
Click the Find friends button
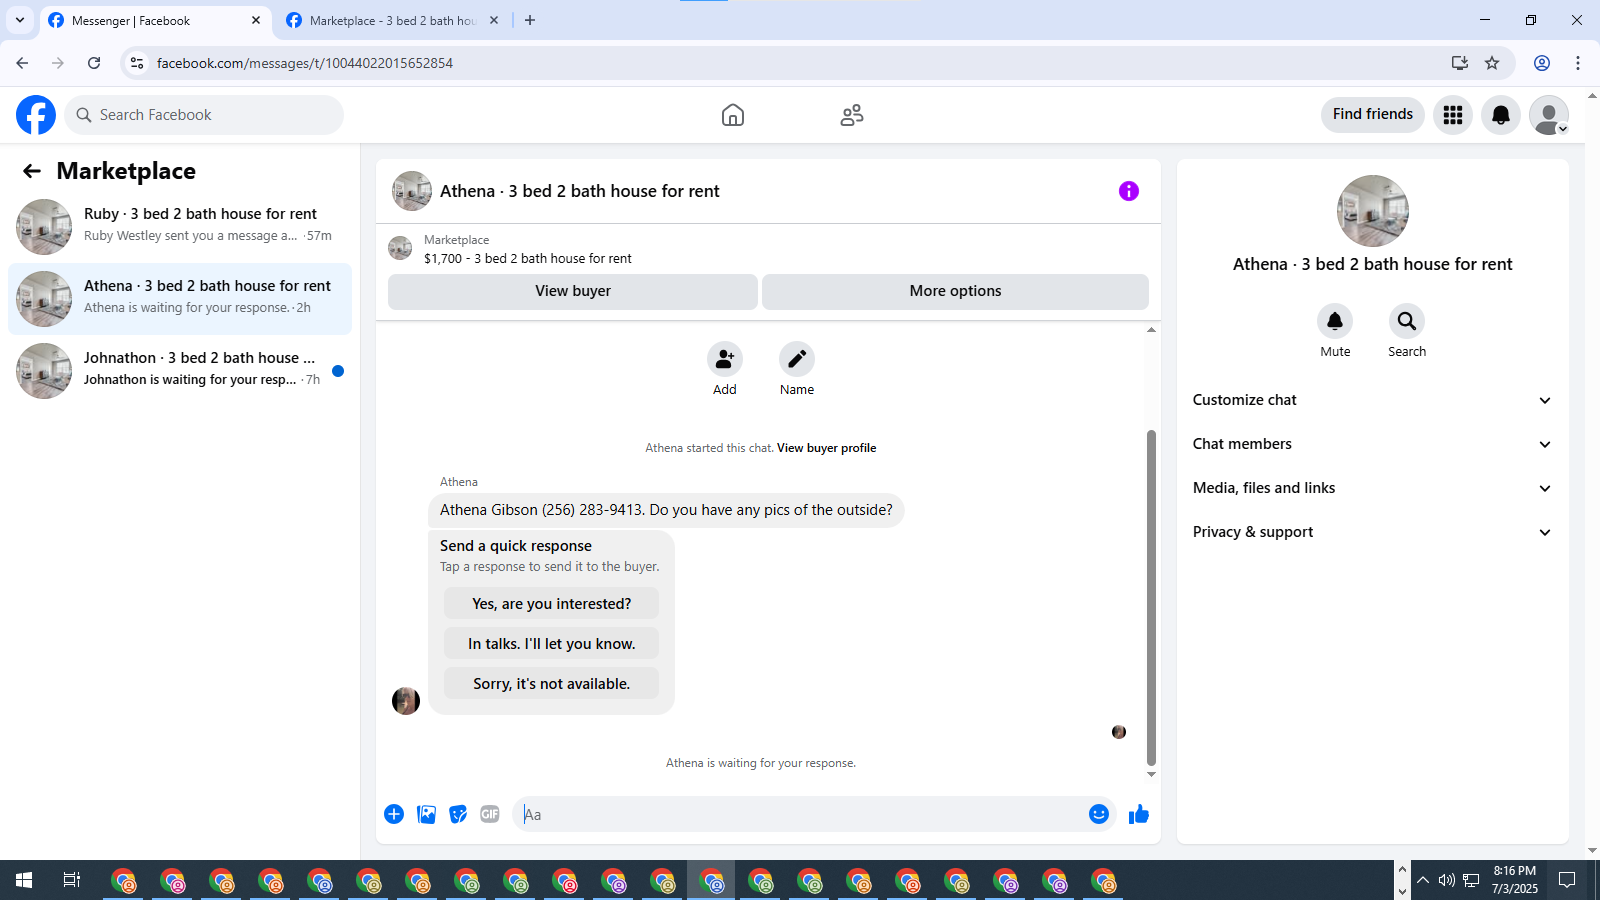pyautogui.click(x=1373, y=114)
